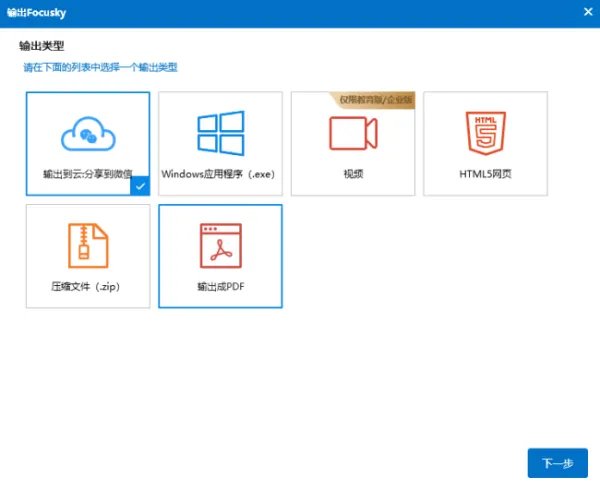Select the orange zip file icon
This screenshot has width=600, height=490.
point(88,246)
